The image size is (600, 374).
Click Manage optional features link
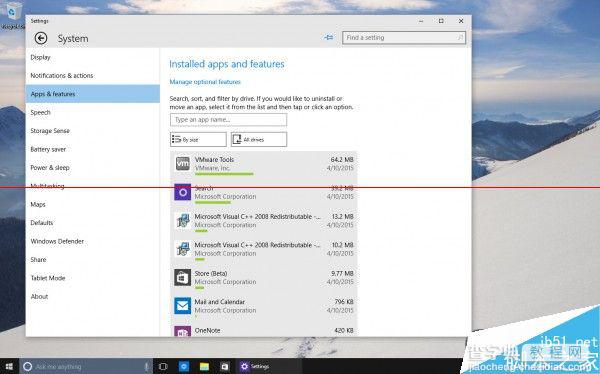pos(205,82)
